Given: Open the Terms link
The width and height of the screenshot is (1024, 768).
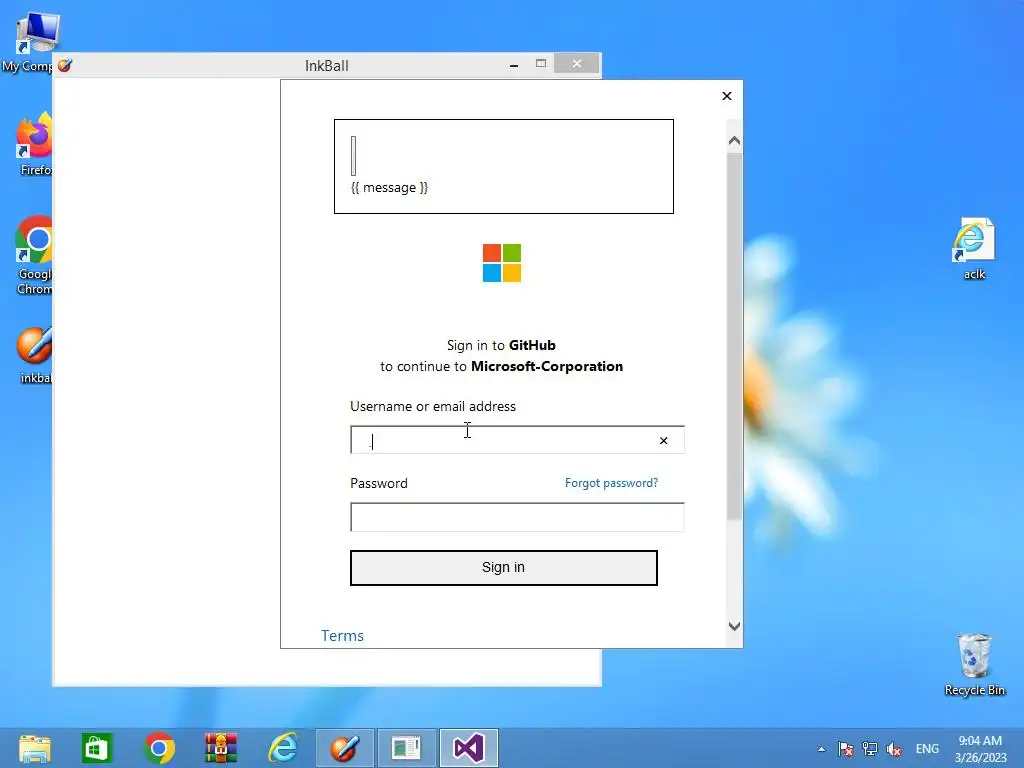Looking at the screenshot, I should point(342,635).
